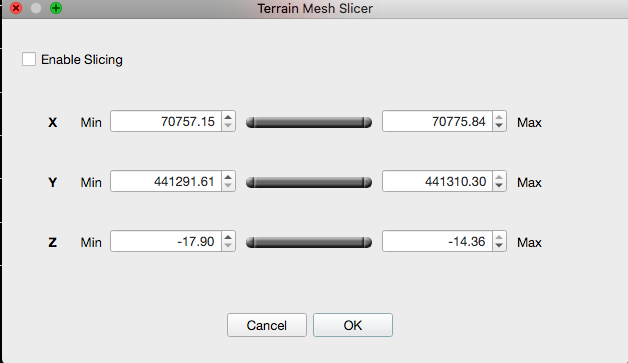Enable the Enable Slicing checkbox
The image size is (628, 363).
coord(29,59)
